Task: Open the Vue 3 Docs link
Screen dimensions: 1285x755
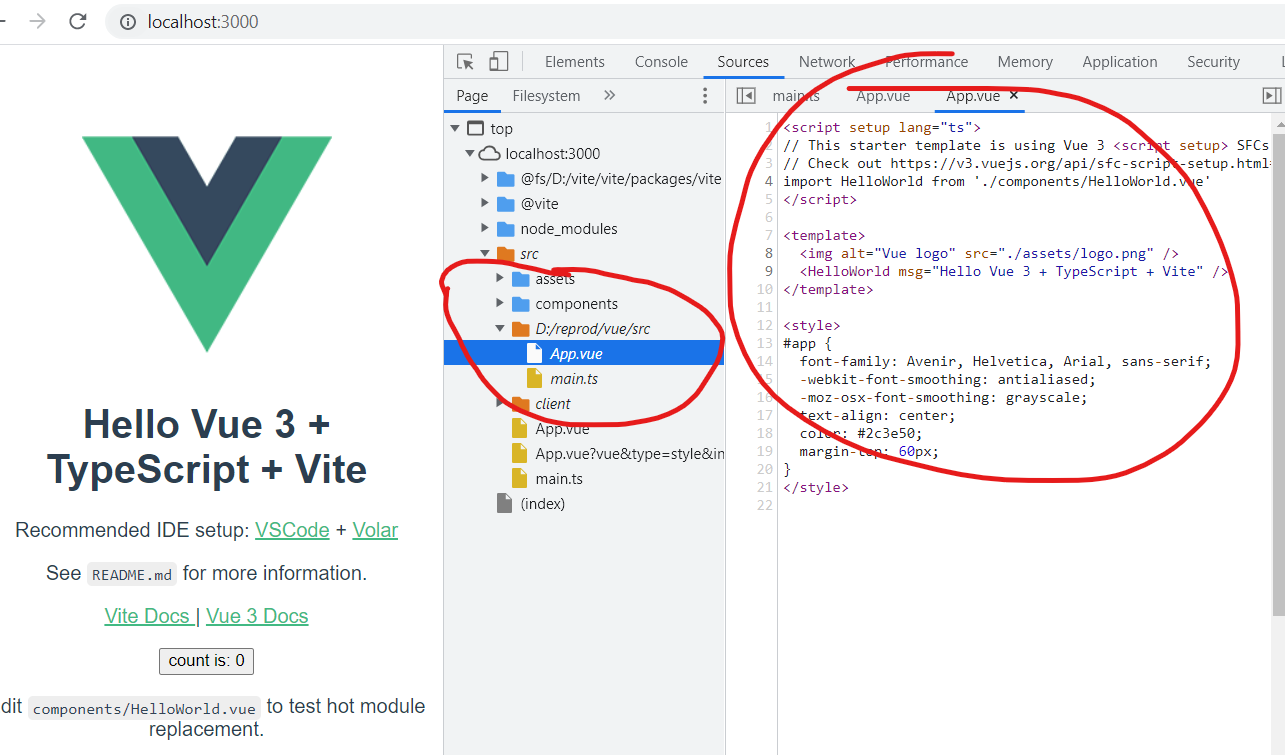Action: coord(257,616)
